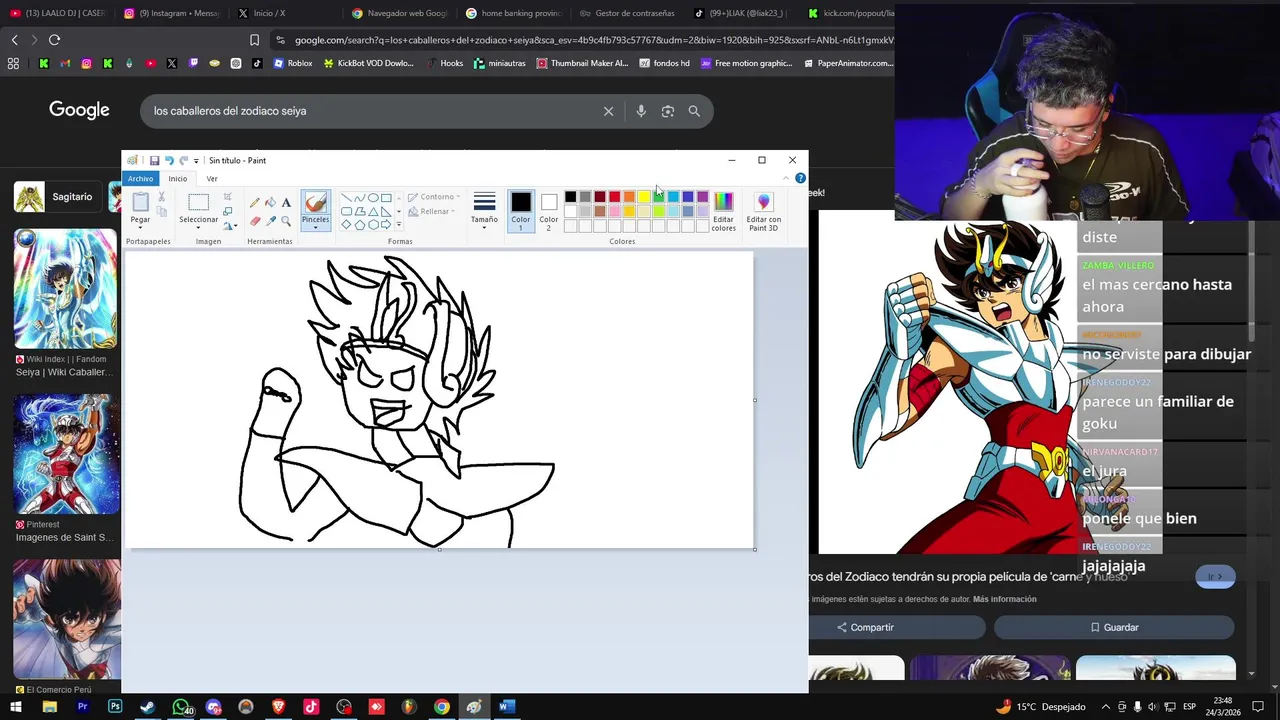Switch to the Instagram browser tab
The width and height of the screenshot is (1280, 720).
tap(170, 13)
